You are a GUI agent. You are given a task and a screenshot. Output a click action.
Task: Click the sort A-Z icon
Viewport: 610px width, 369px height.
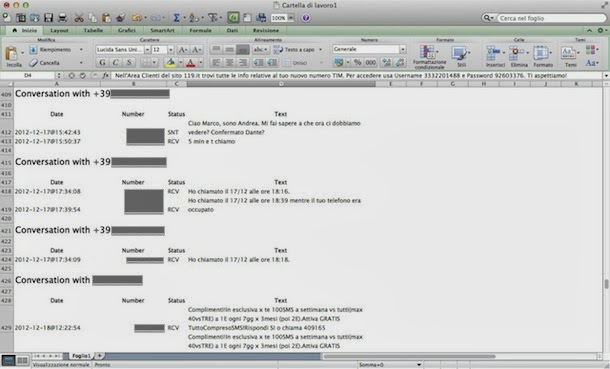[193, 17]
